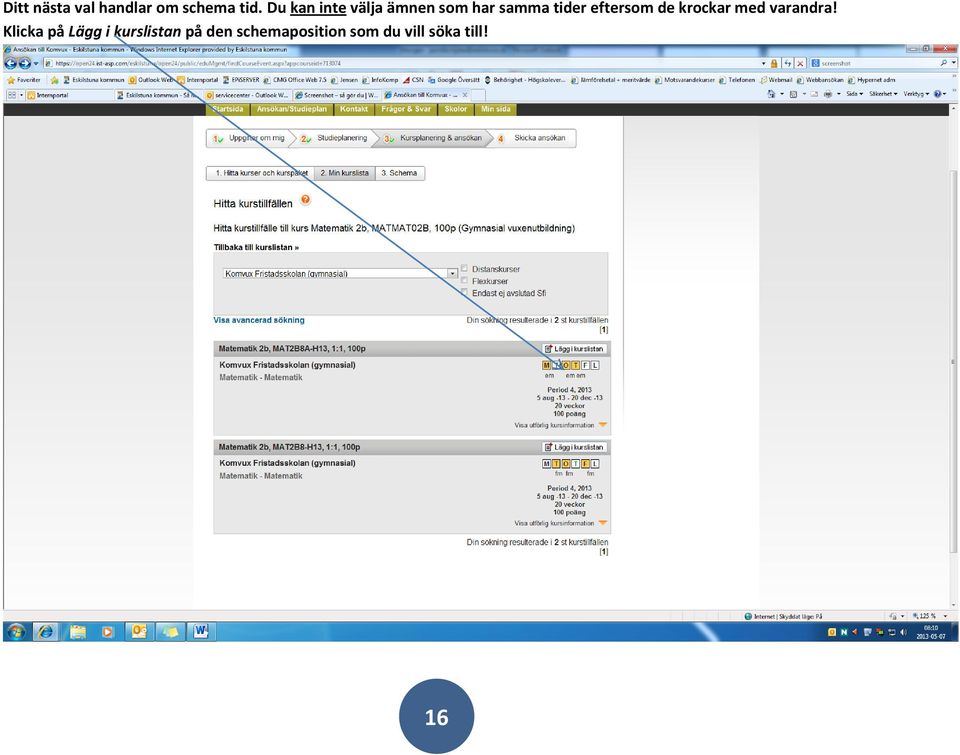Viewport: 960px width, 755px height.
Task: Switch to the 3. Schema tab
Action: (x=399, y=173)
